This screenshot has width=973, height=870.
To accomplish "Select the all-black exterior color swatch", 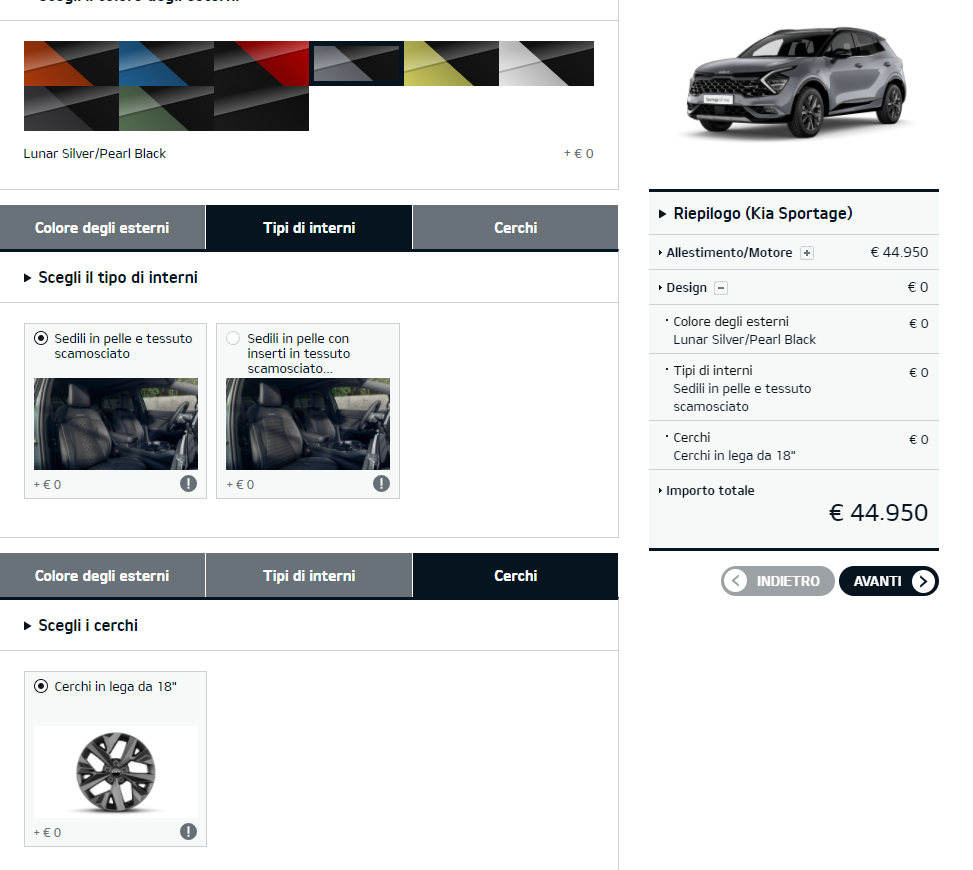I will (261, 109).
